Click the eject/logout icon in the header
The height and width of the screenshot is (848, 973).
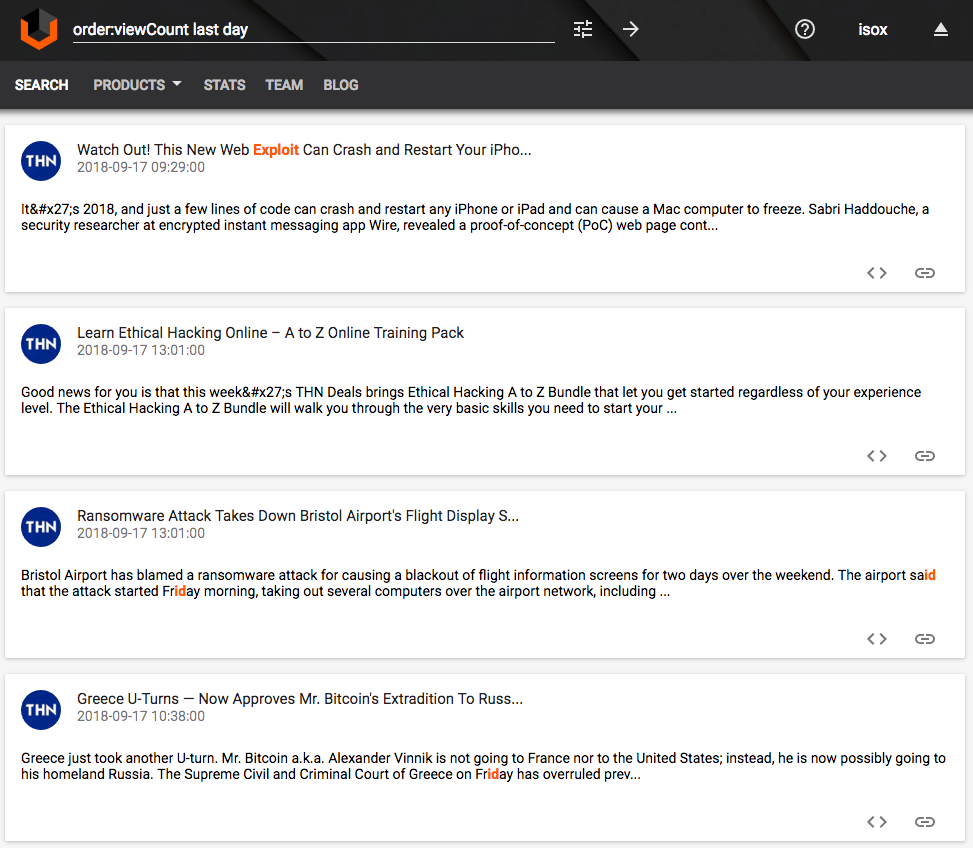tap(940, 30)
